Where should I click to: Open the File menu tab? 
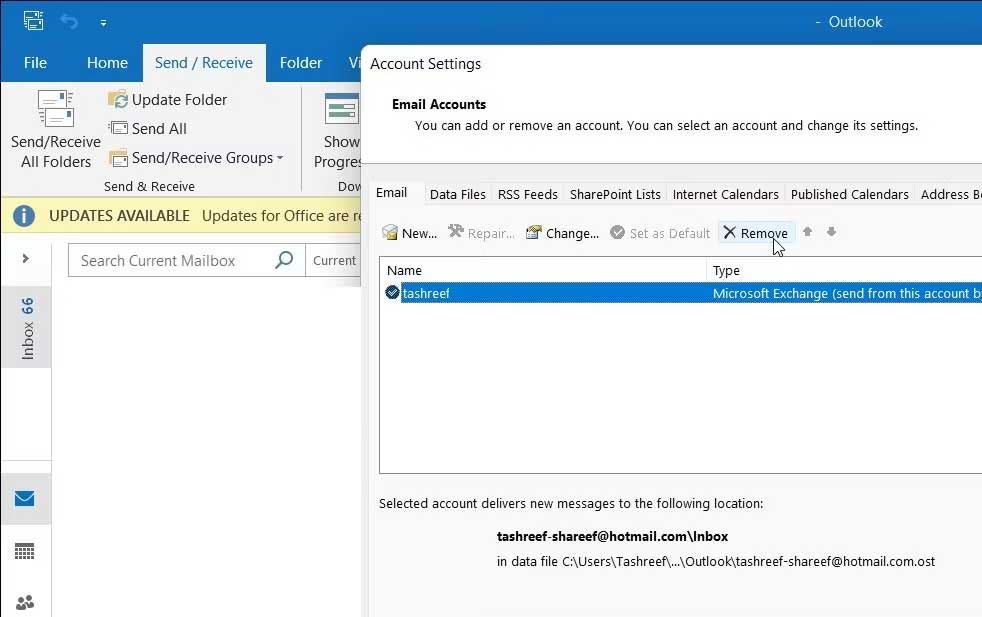(35, 62)
